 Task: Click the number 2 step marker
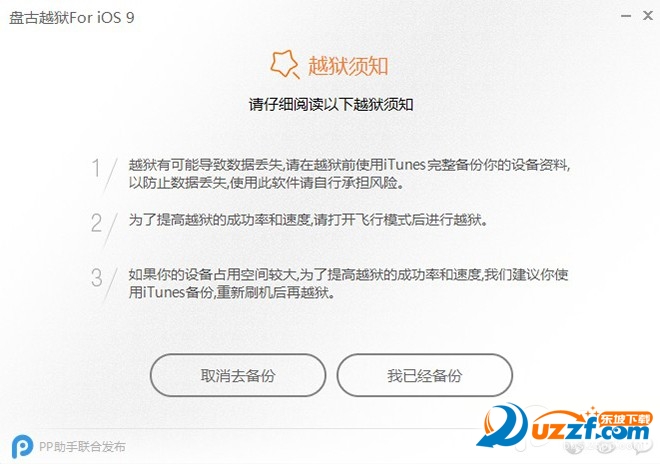(96, 223)
